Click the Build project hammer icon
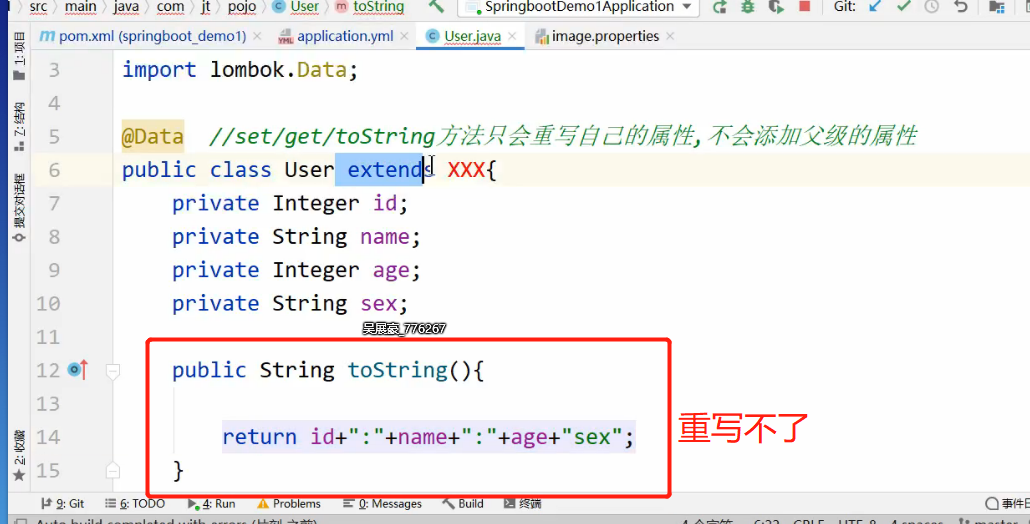Image resolution: width=1030 pixels, height=524 pixels. tap(436, 7)
